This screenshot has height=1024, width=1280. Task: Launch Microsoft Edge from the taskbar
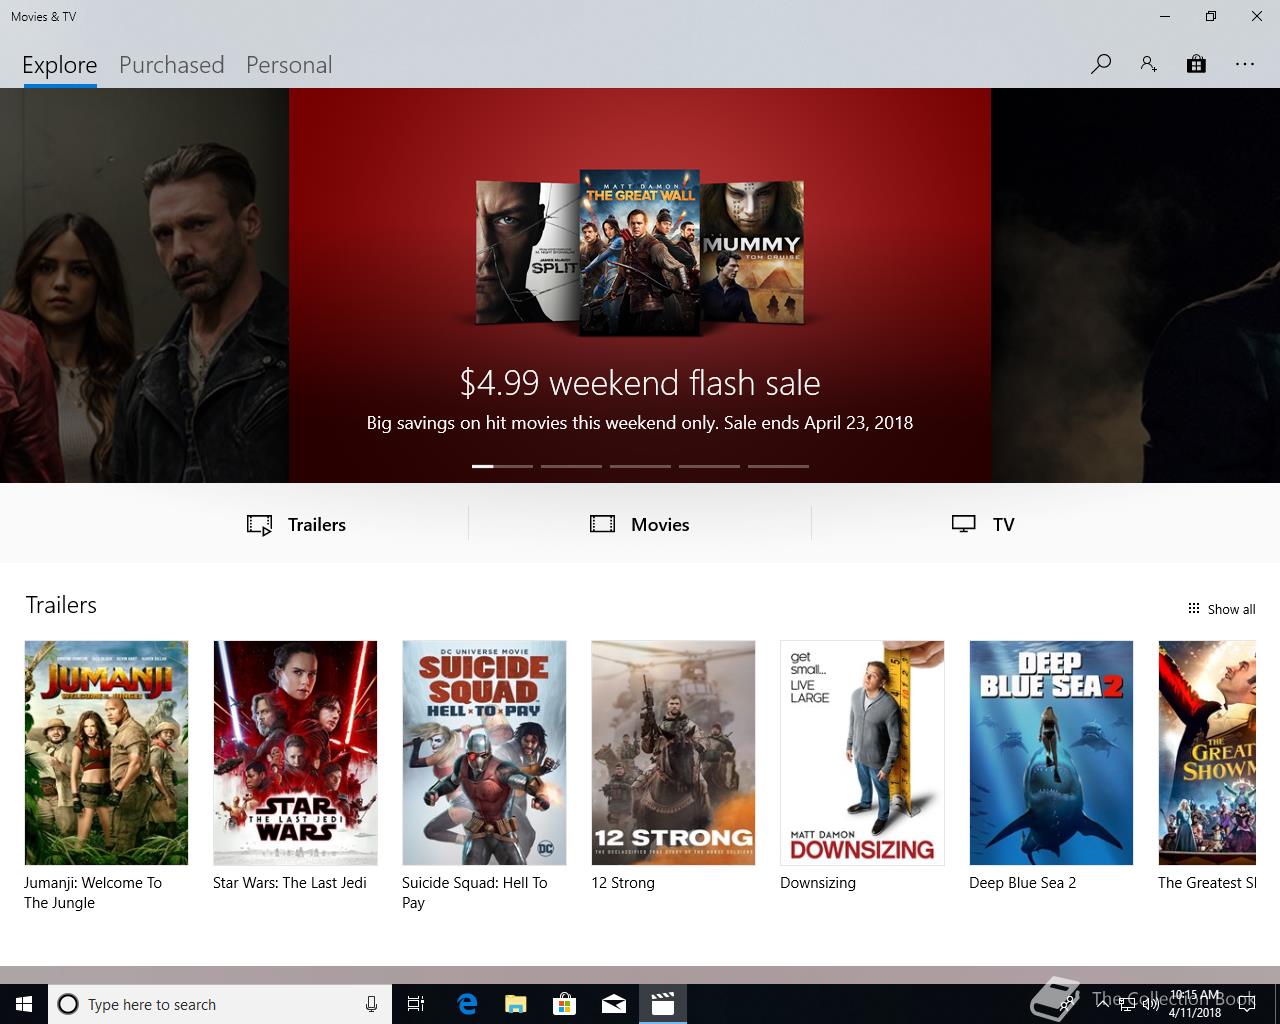(467, 1004)
